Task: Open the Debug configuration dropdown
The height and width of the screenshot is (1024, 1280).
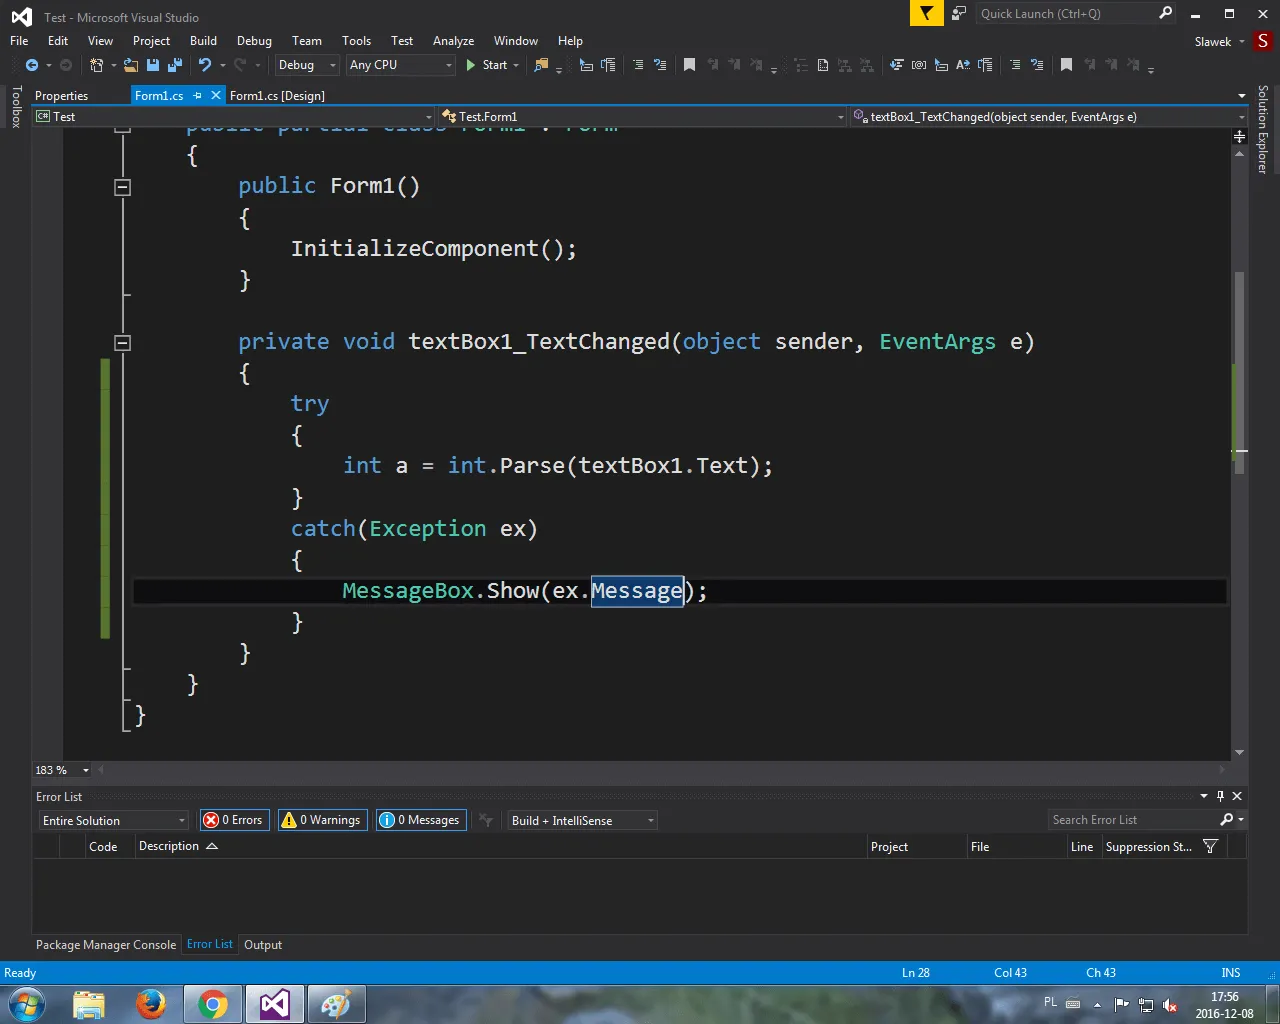Action: point(307,65)
